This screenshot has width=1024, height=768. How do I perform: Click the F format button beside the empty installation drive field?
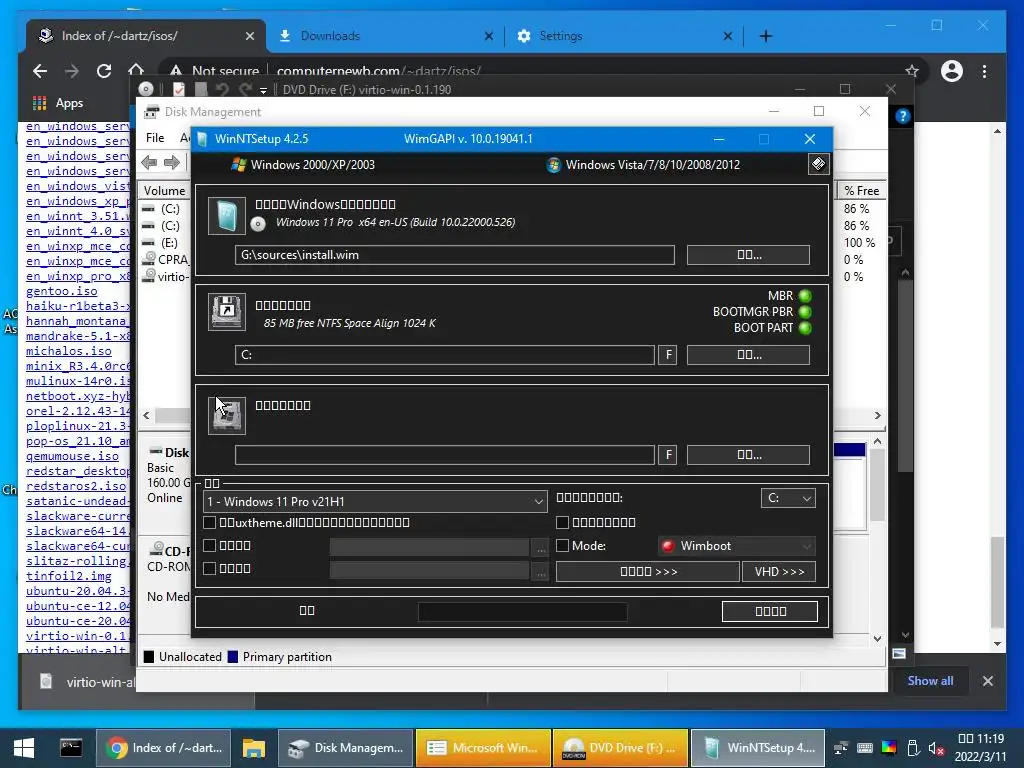point(667,455)
